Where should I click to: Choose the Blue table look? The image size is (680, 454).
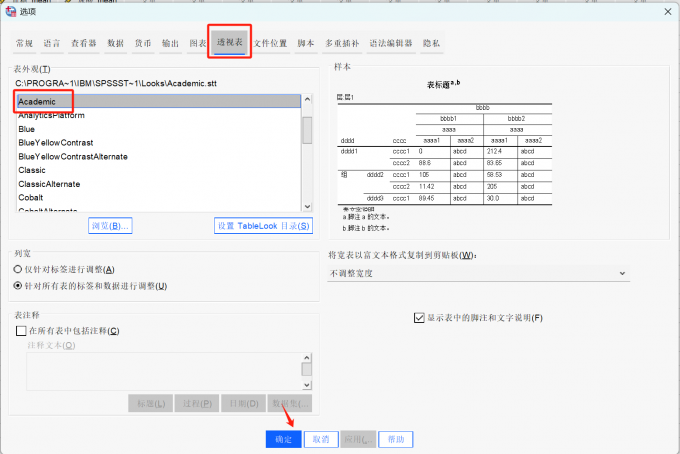pos(159,129)
